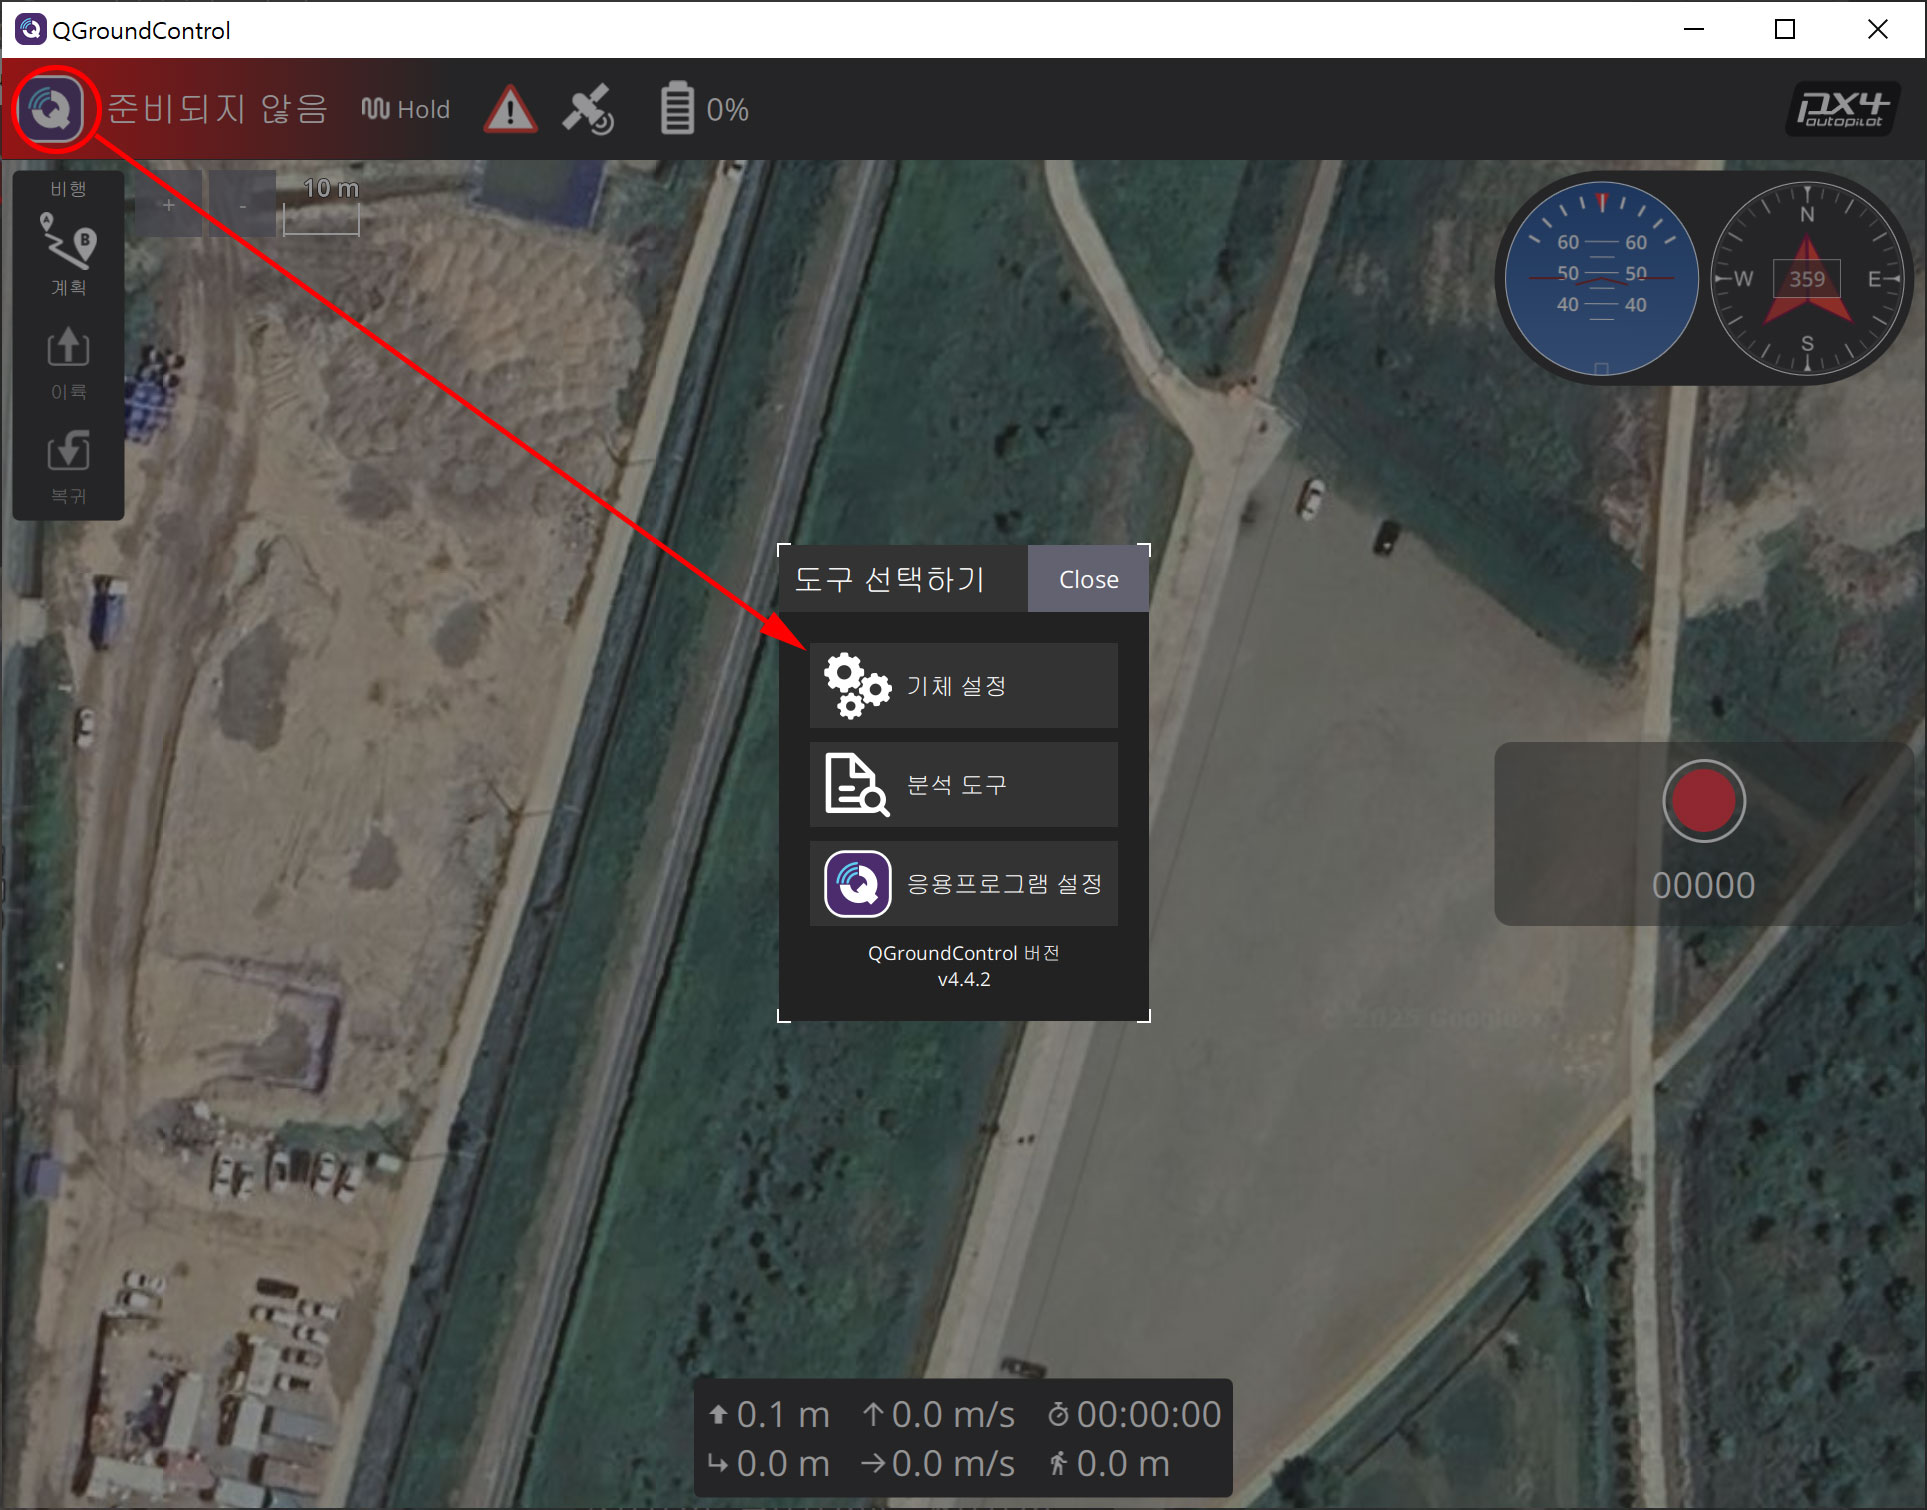Screen dimensions: 1927x1510
Task: Click the attitude indicator instrument
Action: (x=1600, y=279)
